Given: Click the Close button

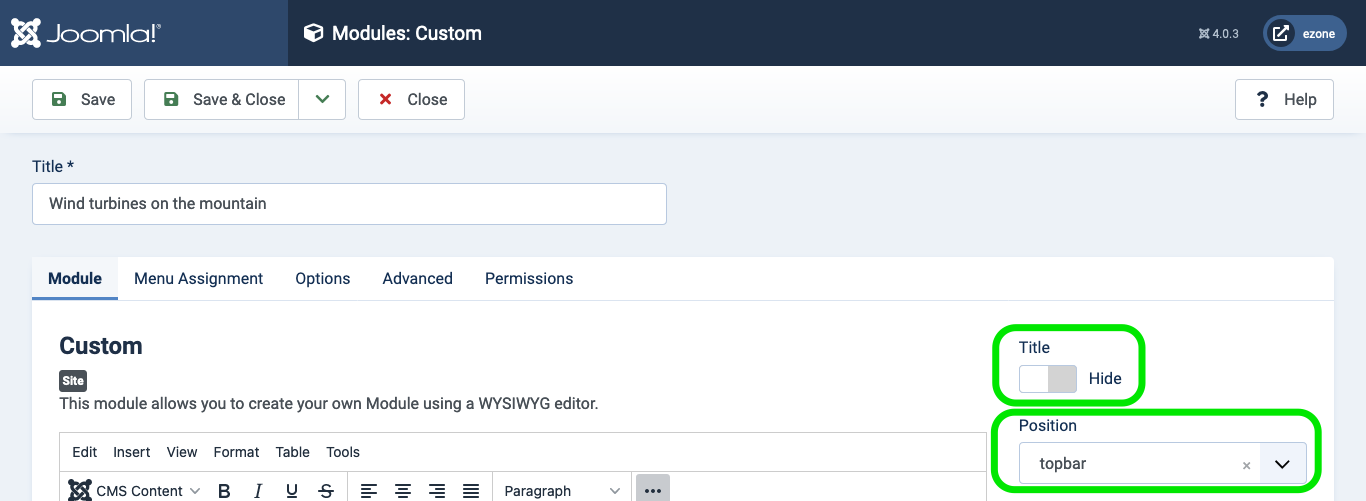Looking at the screenshot, I should pos(411,99).
